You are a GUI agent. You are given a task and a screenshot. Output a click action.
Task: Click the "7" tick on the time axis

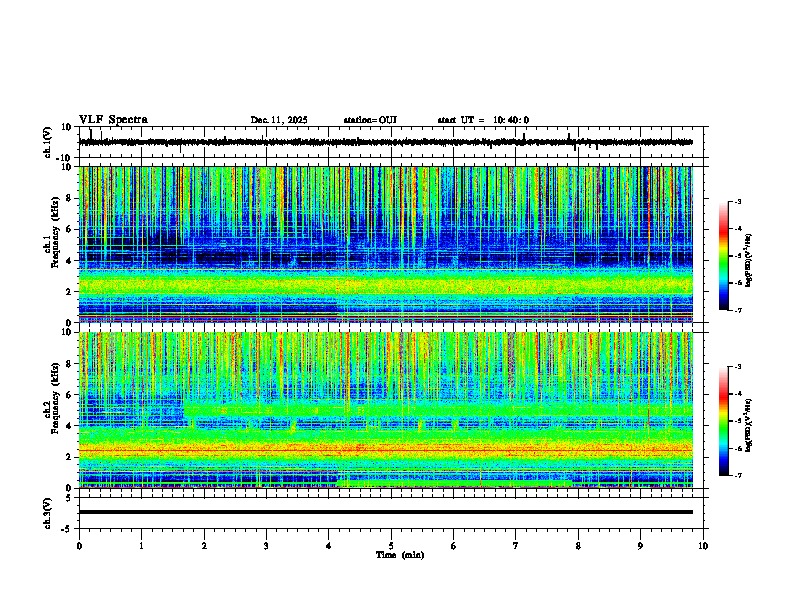[x=516, y=546]
